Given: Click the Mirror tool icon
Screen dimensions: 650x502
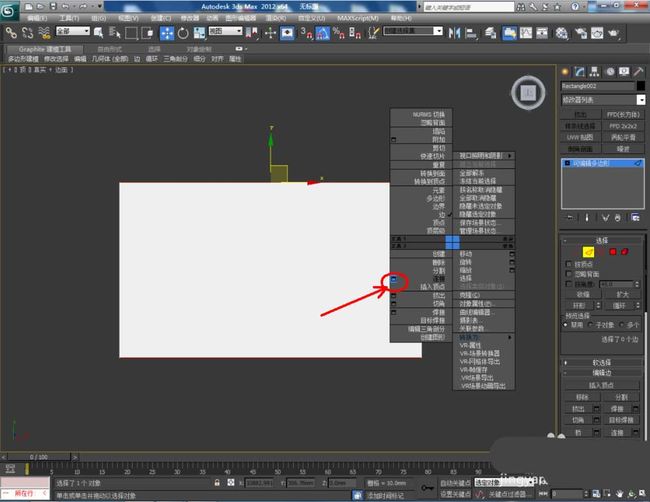Looking at the screenshot, I should pos(454,33).
